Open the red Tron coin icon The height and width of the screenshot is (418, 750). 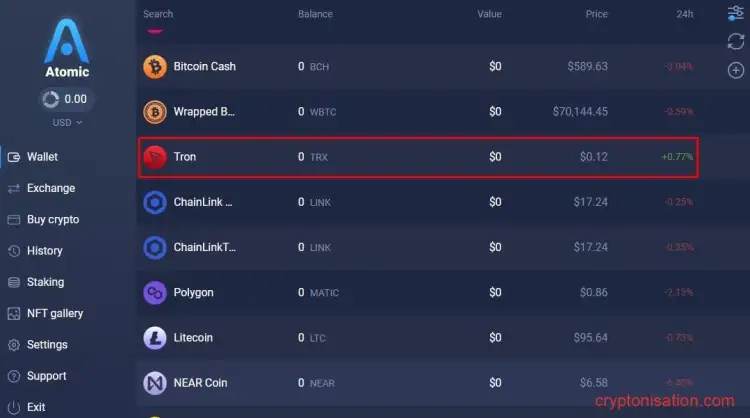click(x=155, y=157)
